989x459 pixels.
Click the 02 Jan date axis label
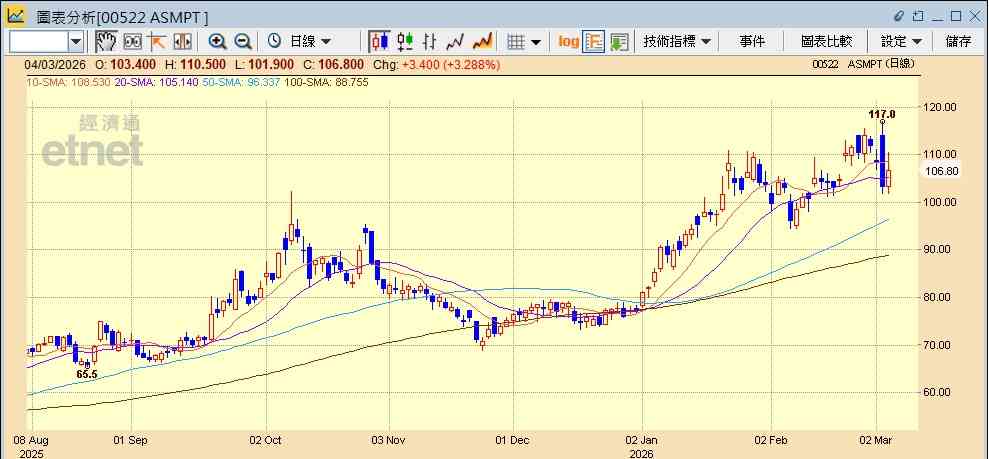pyautogui.click(x=642, y=439)
